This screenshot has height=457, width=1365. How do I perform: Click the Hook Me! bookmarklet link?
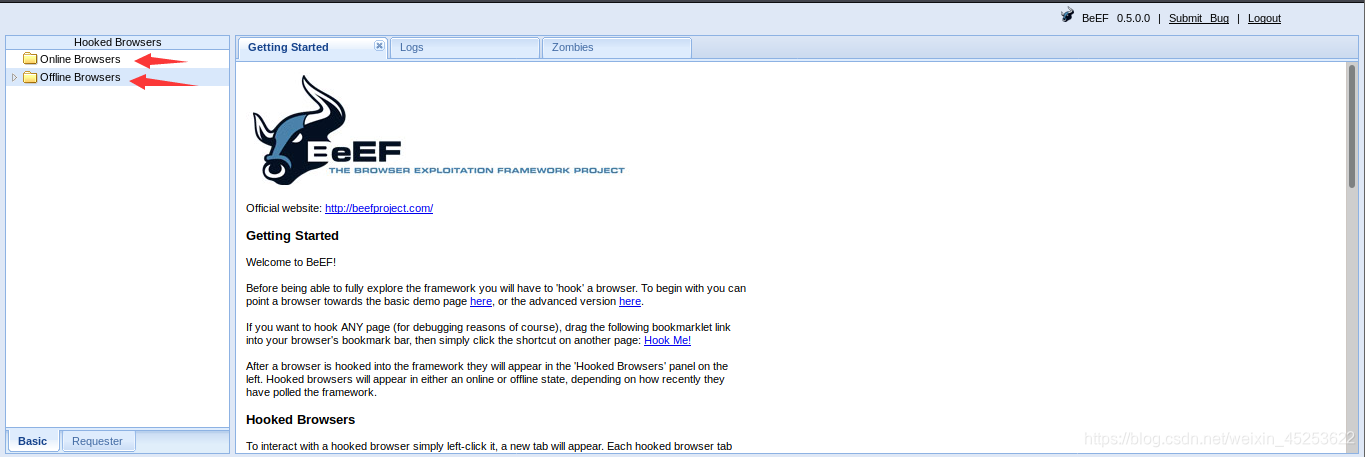[667, 340]
